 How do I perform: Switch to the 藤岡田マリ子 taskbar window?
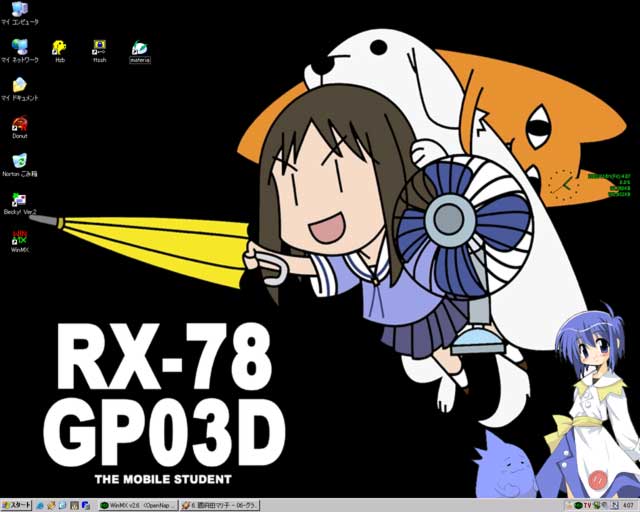tap(219, 505)
